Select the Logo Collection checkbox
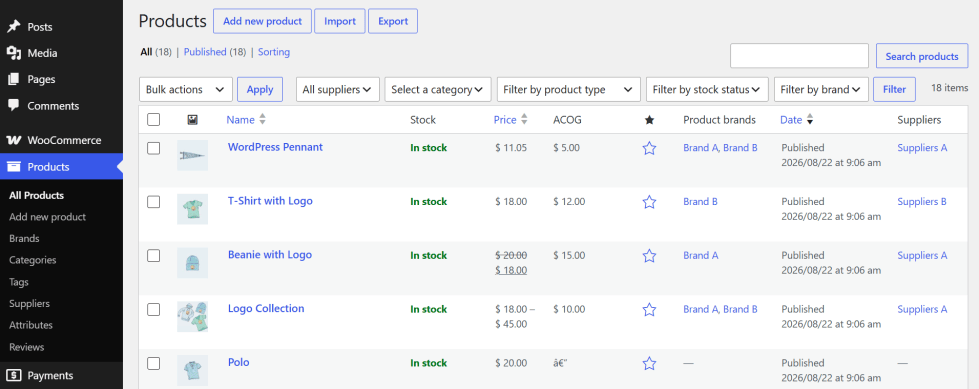This screenshot has width=979, height=389. tap(154, 309)
